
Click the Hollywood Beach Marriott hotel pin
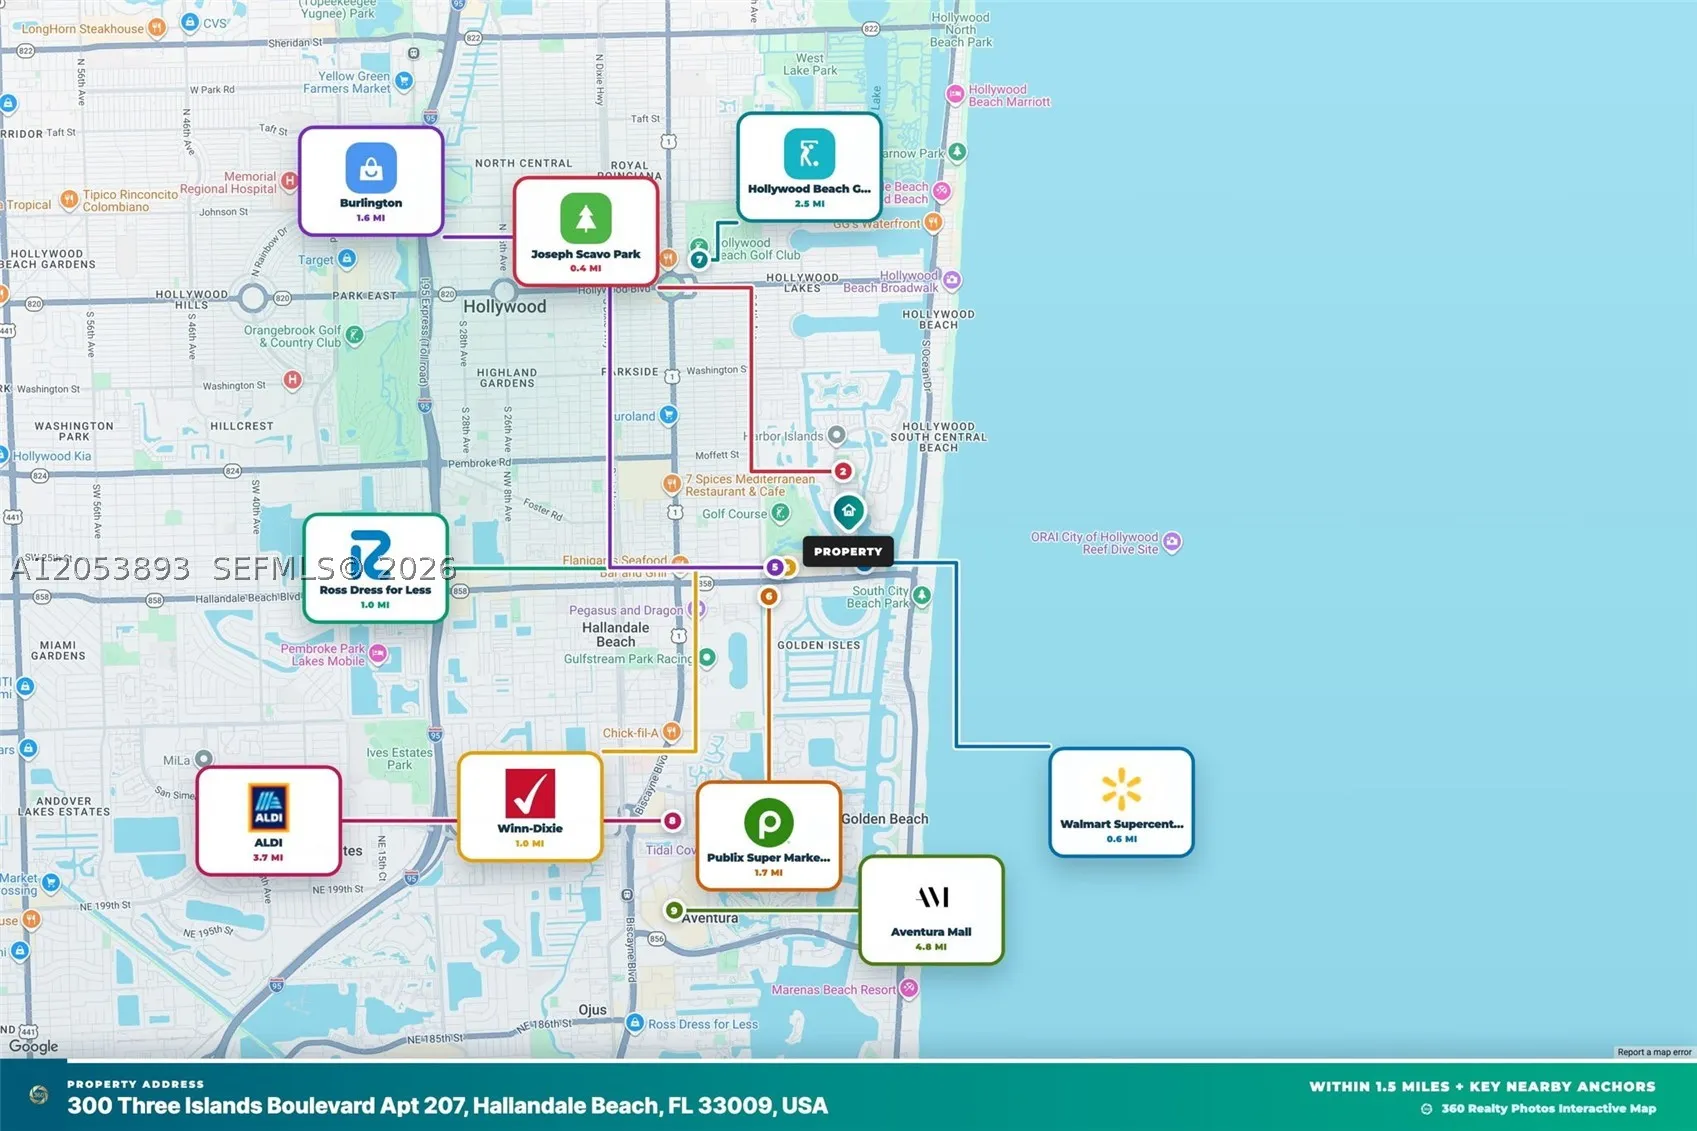[x=955, y=96]
